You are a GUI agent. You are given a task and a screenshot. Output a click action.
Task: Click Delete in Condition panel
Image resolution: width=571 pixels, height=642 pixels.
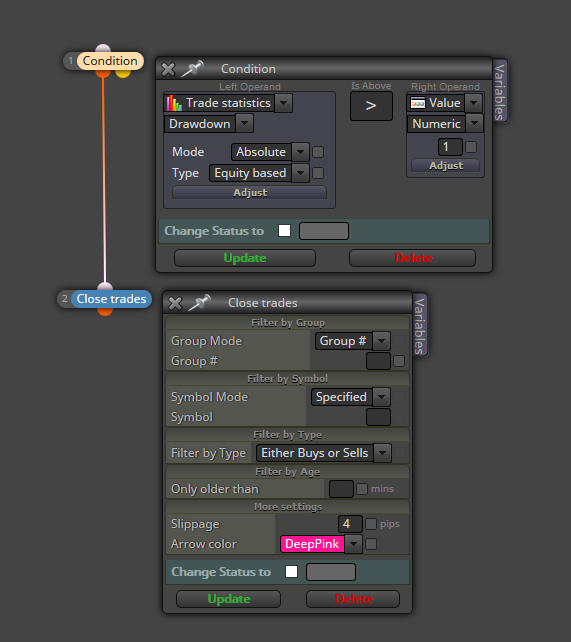click(x=413, y=258)
